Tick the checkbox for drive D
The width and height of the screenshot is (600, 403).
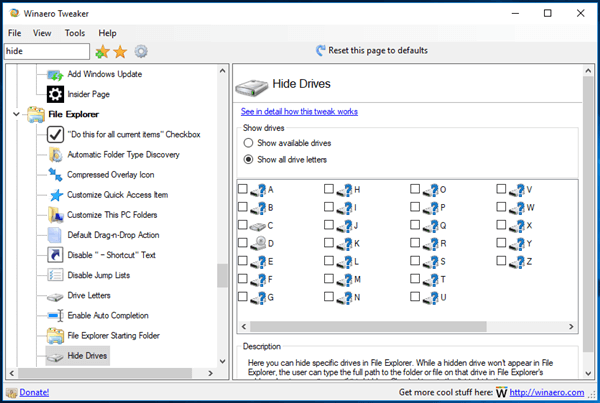(x=243, y=243)
